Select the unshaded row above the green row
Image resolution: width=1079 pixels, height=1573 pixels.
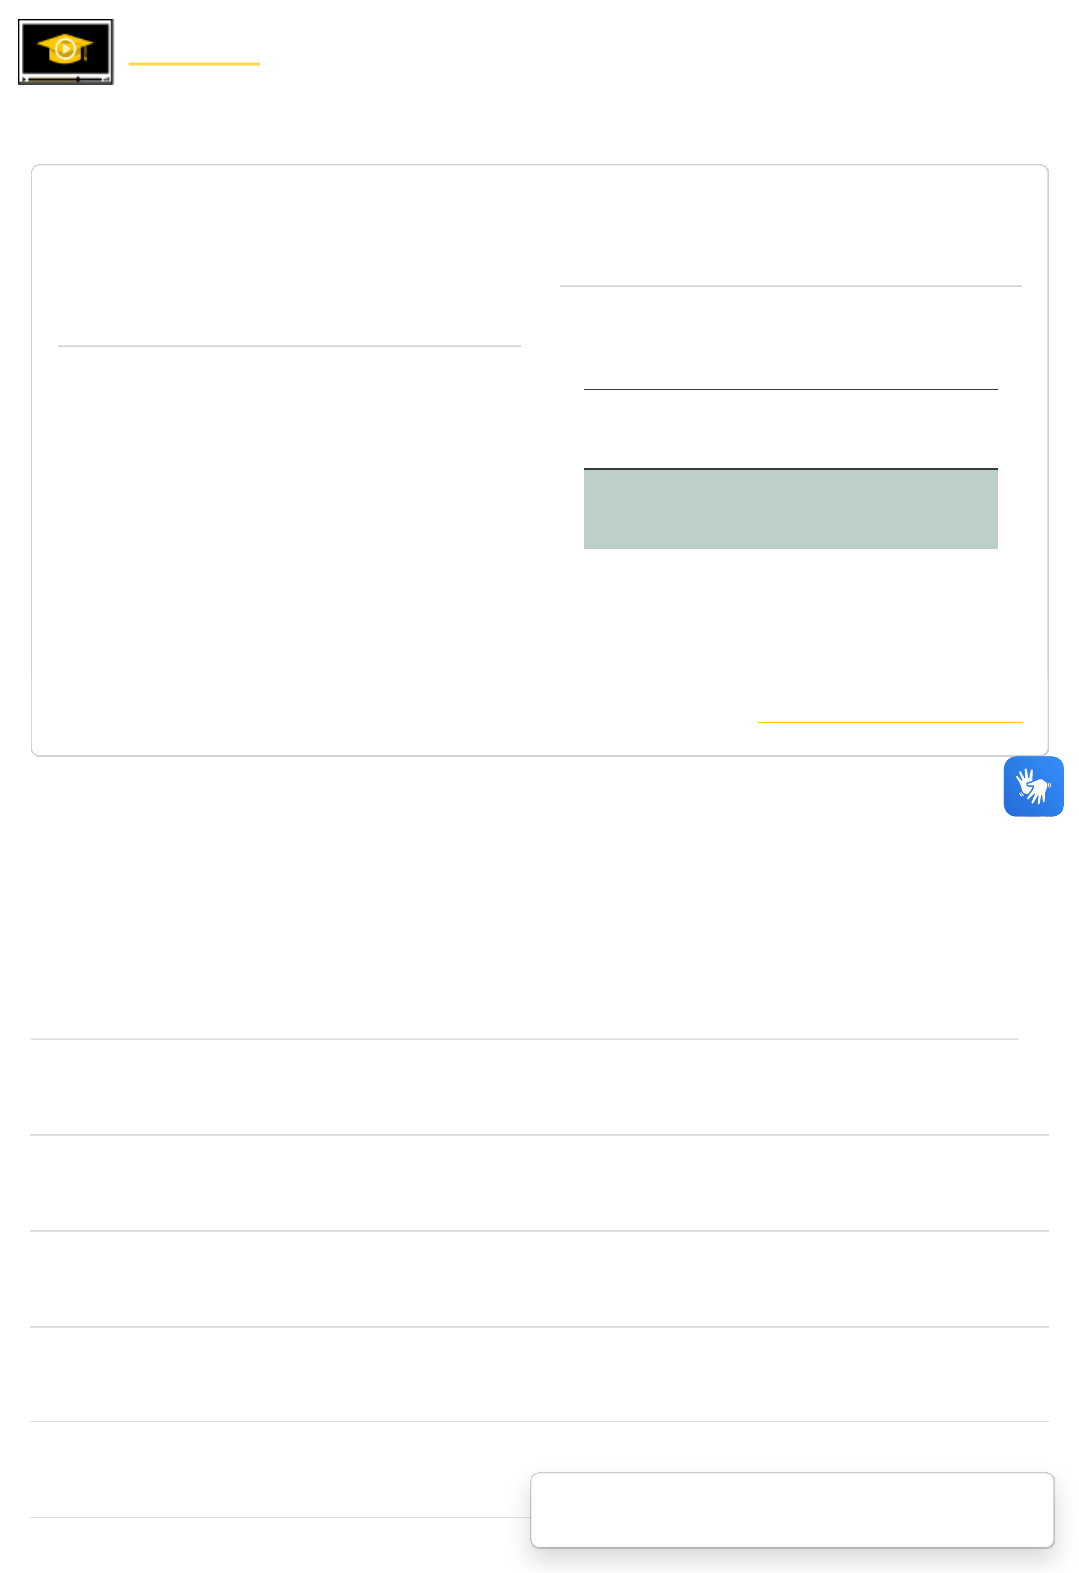790,429
